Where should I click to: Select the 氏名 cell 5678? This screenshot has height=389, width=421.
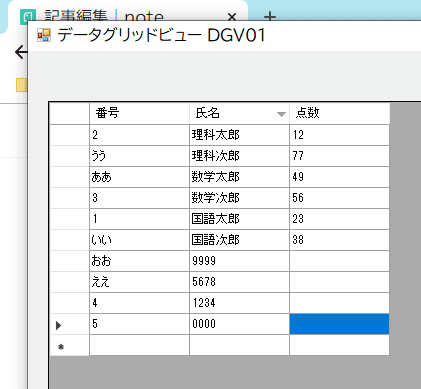(239, 282)
